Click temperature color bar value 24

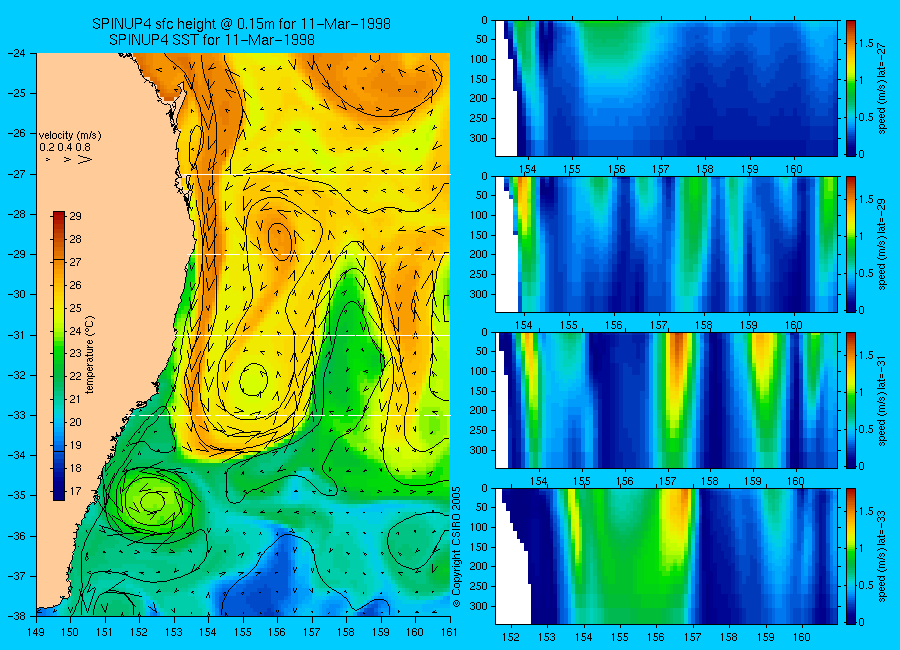[76, 331]
